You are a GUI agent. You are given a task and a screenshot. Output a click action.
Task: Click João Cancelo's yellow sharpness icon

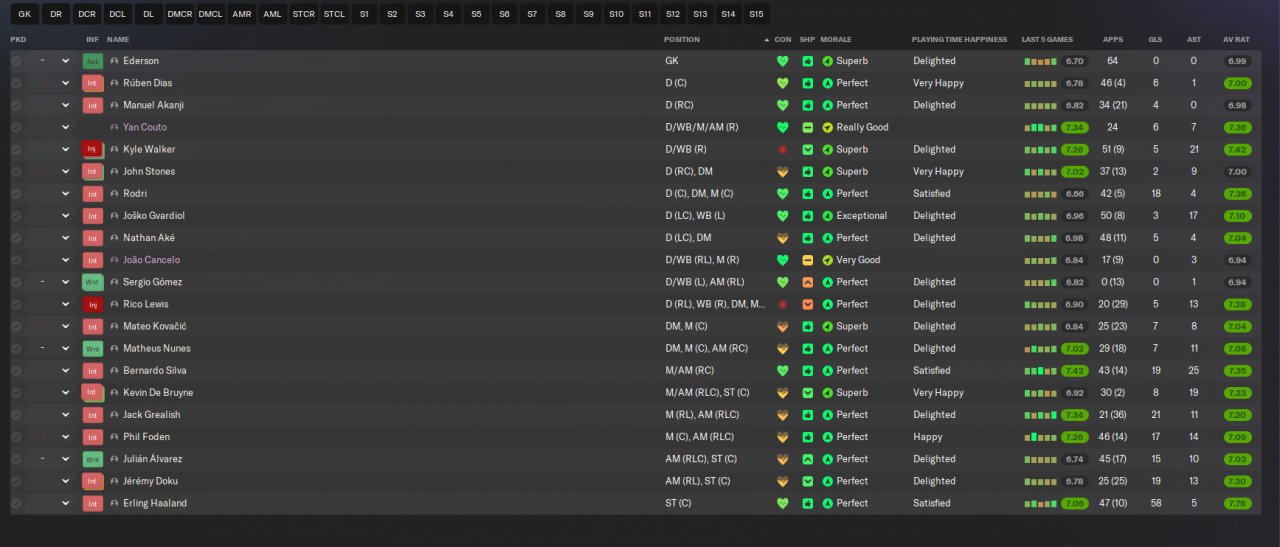[x=808, y=260]
